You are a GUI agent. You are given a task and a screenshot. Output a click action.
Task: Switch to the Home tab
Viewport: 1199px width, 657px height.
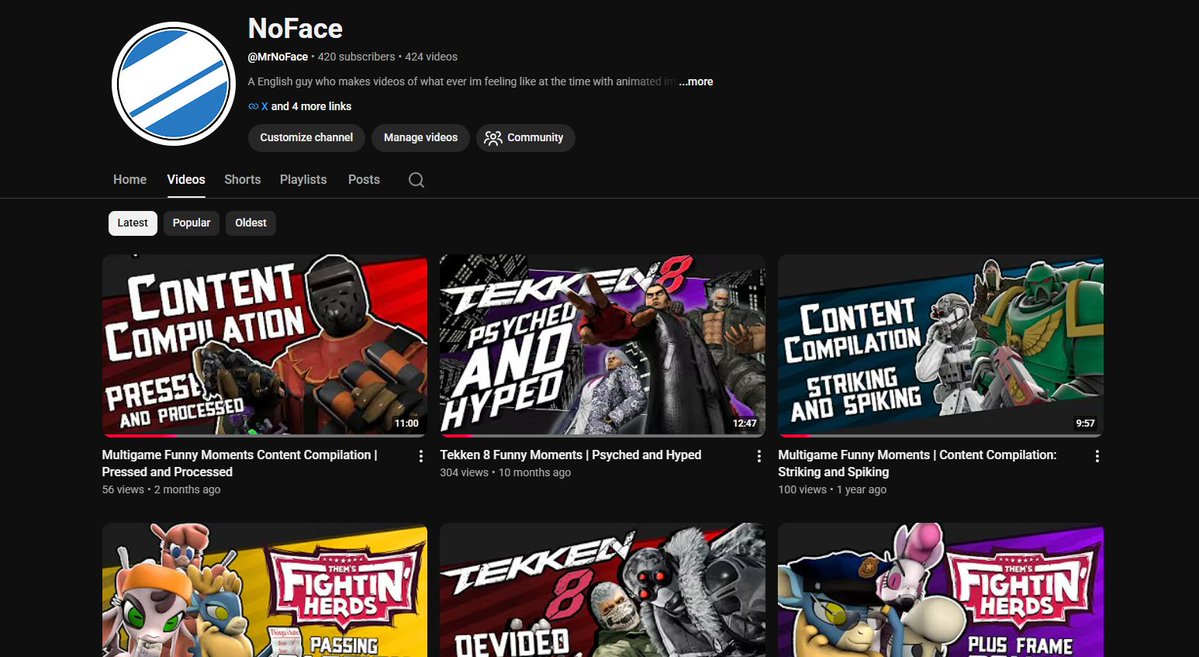[x=130, y=180]
